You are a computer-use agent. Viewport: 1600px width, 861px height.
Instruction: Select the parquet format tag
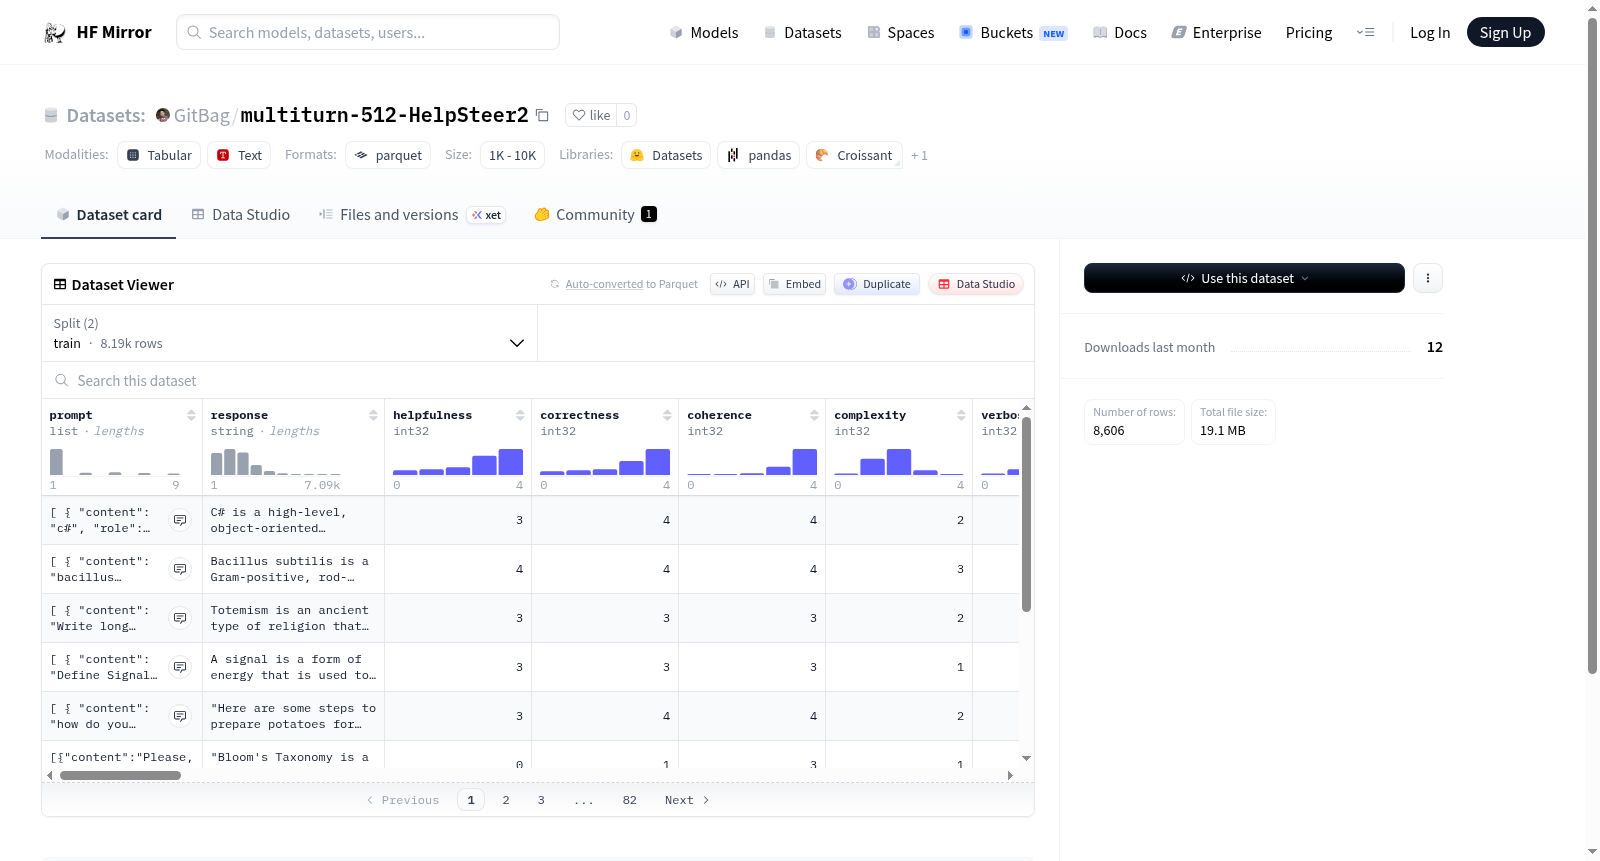(x=388, y=155)
